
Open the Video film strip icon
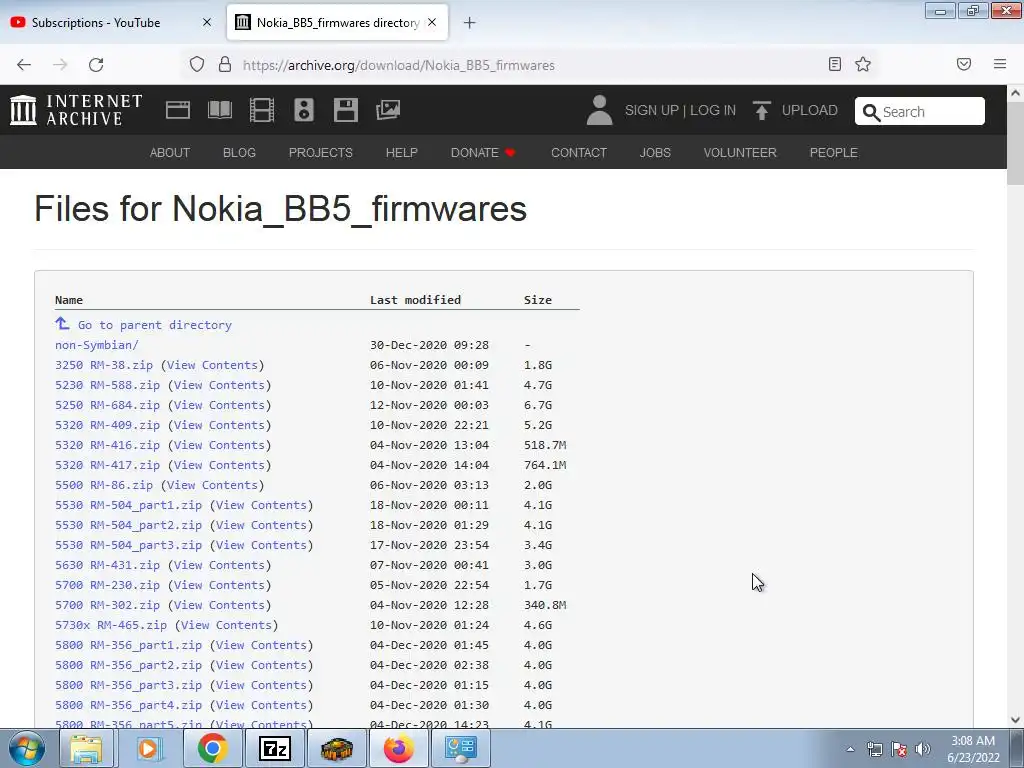[262, 110]
